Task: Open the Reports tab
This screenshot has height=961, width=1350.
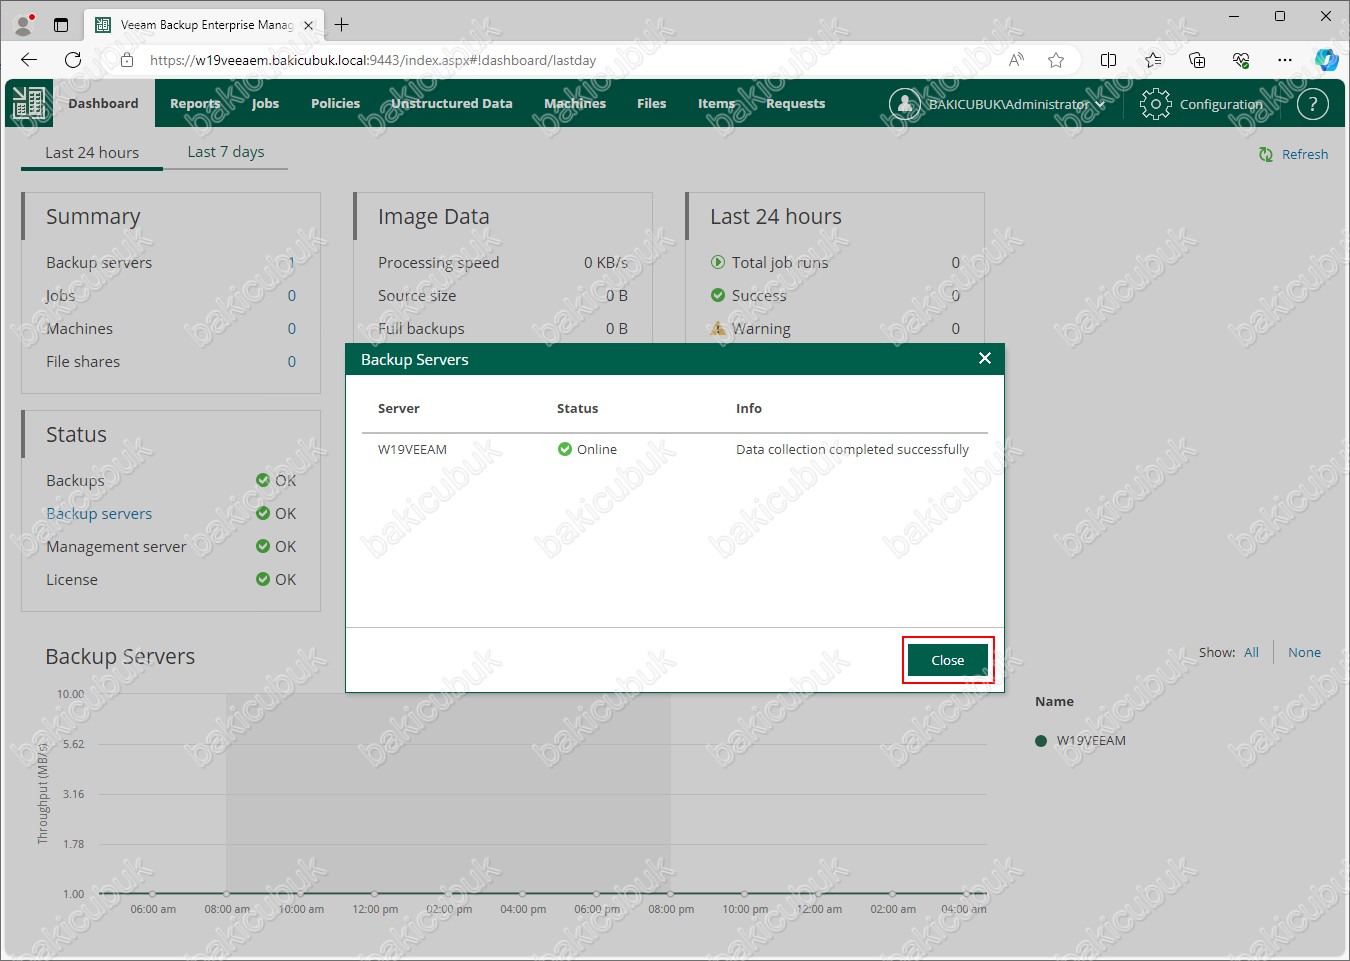Action: (195, 103)
